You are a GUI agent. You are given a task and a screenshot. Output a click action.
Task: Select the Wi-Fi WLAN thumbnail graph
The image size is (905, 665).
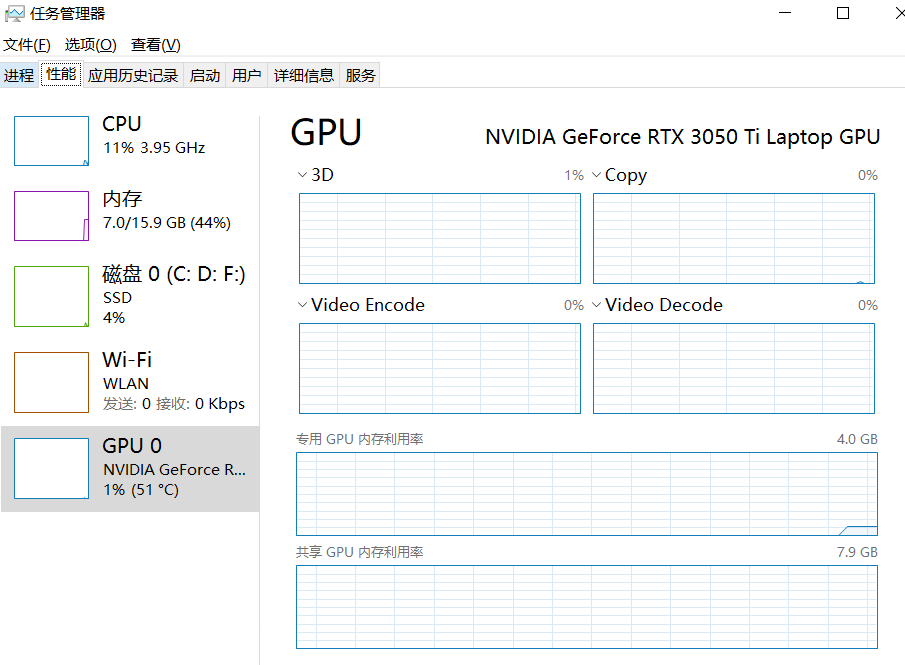51,382
